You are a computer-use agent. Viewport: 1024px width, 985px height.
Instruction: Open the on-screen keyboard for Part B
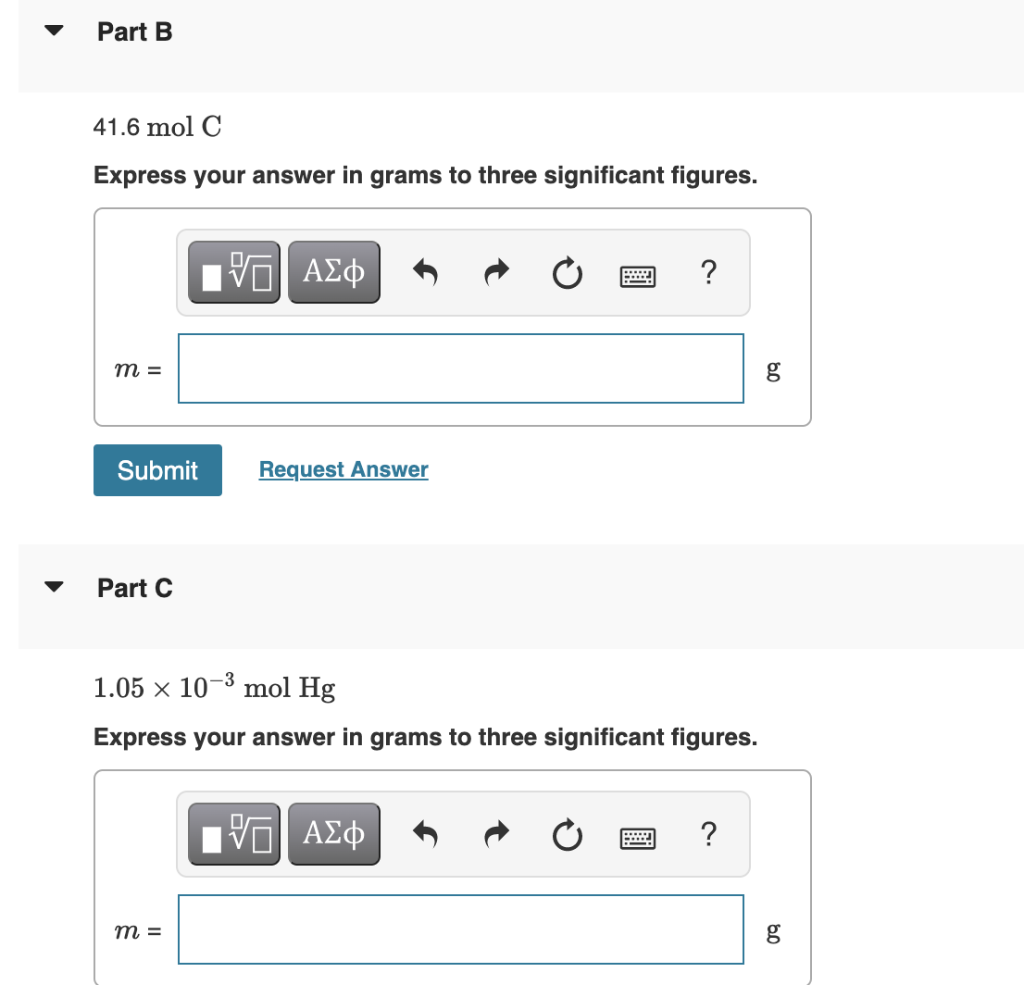(637, 274)
